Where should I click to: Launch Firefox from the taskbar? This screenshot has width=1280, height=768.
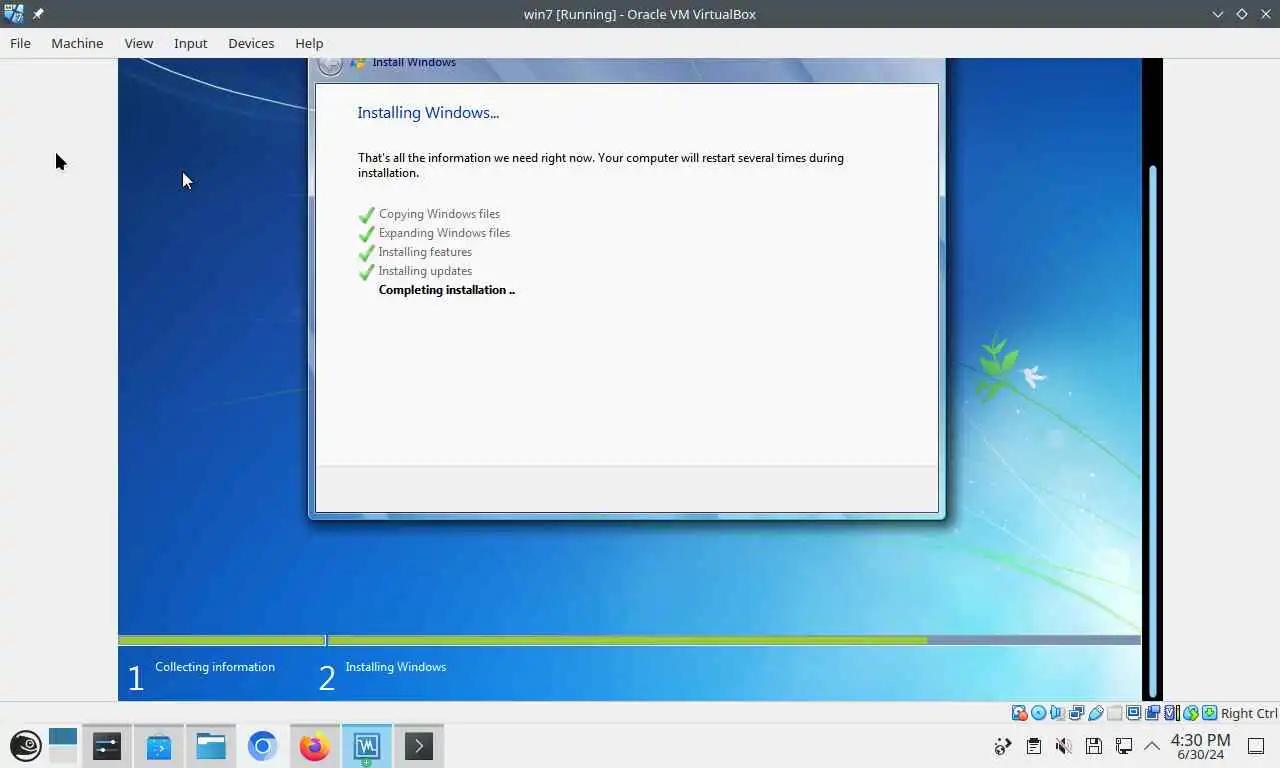tap(315, 746)
